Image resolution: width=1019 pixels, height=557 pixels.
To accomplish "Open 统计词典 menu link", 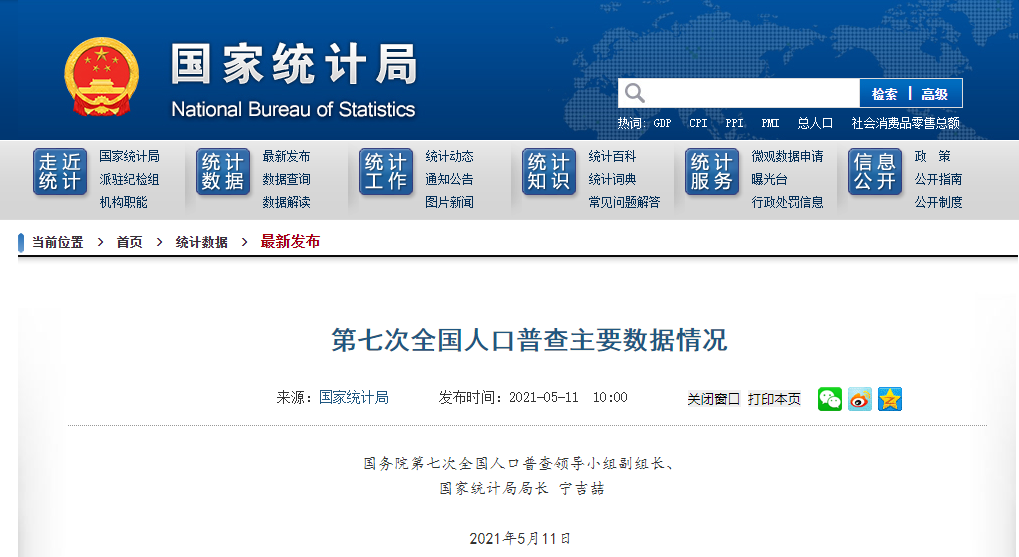I will click(612, 179).
